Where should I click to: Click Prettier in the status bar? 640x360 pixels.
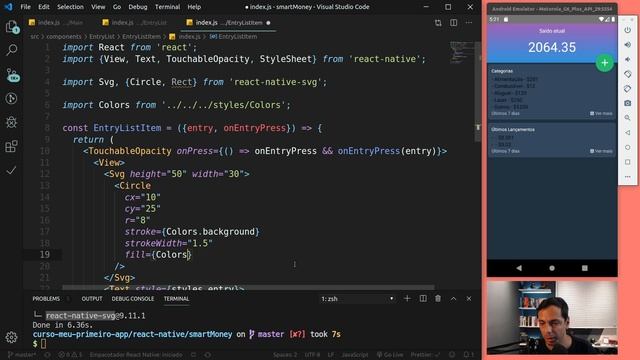(425, 355)
